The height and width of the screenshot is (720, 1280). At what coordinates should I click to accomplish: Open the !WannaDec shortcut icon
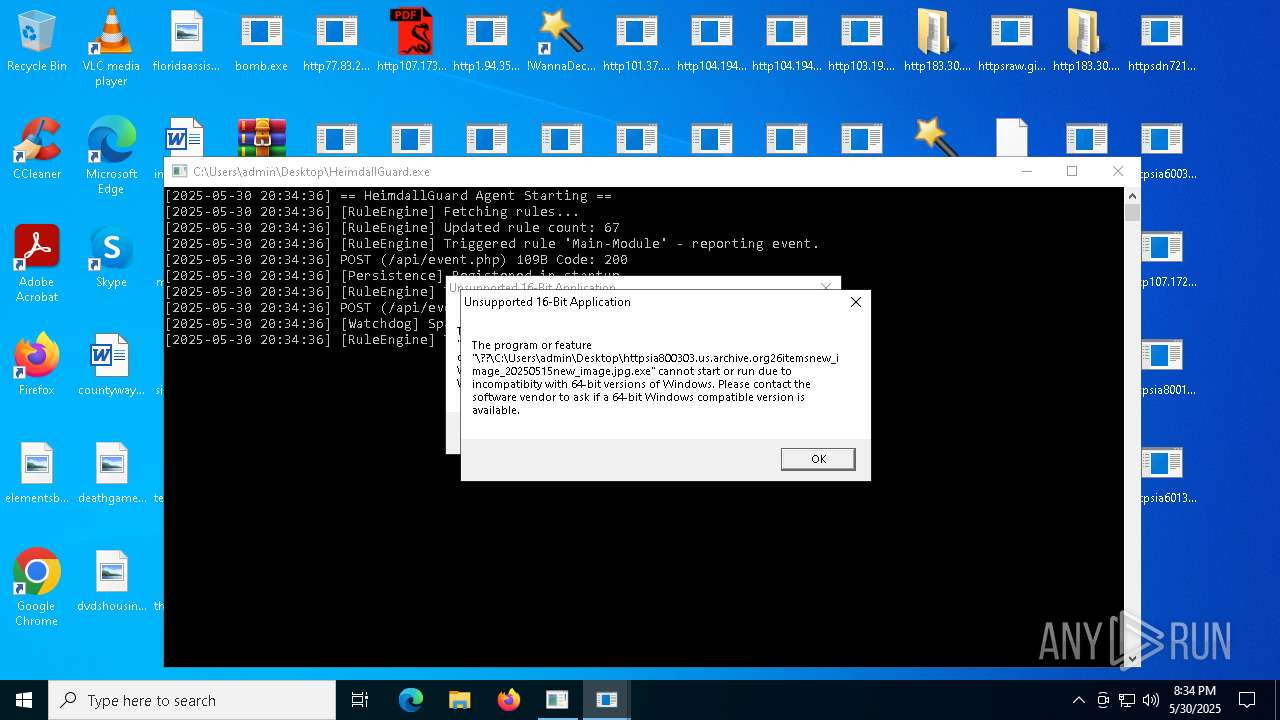tap(561, 42)
